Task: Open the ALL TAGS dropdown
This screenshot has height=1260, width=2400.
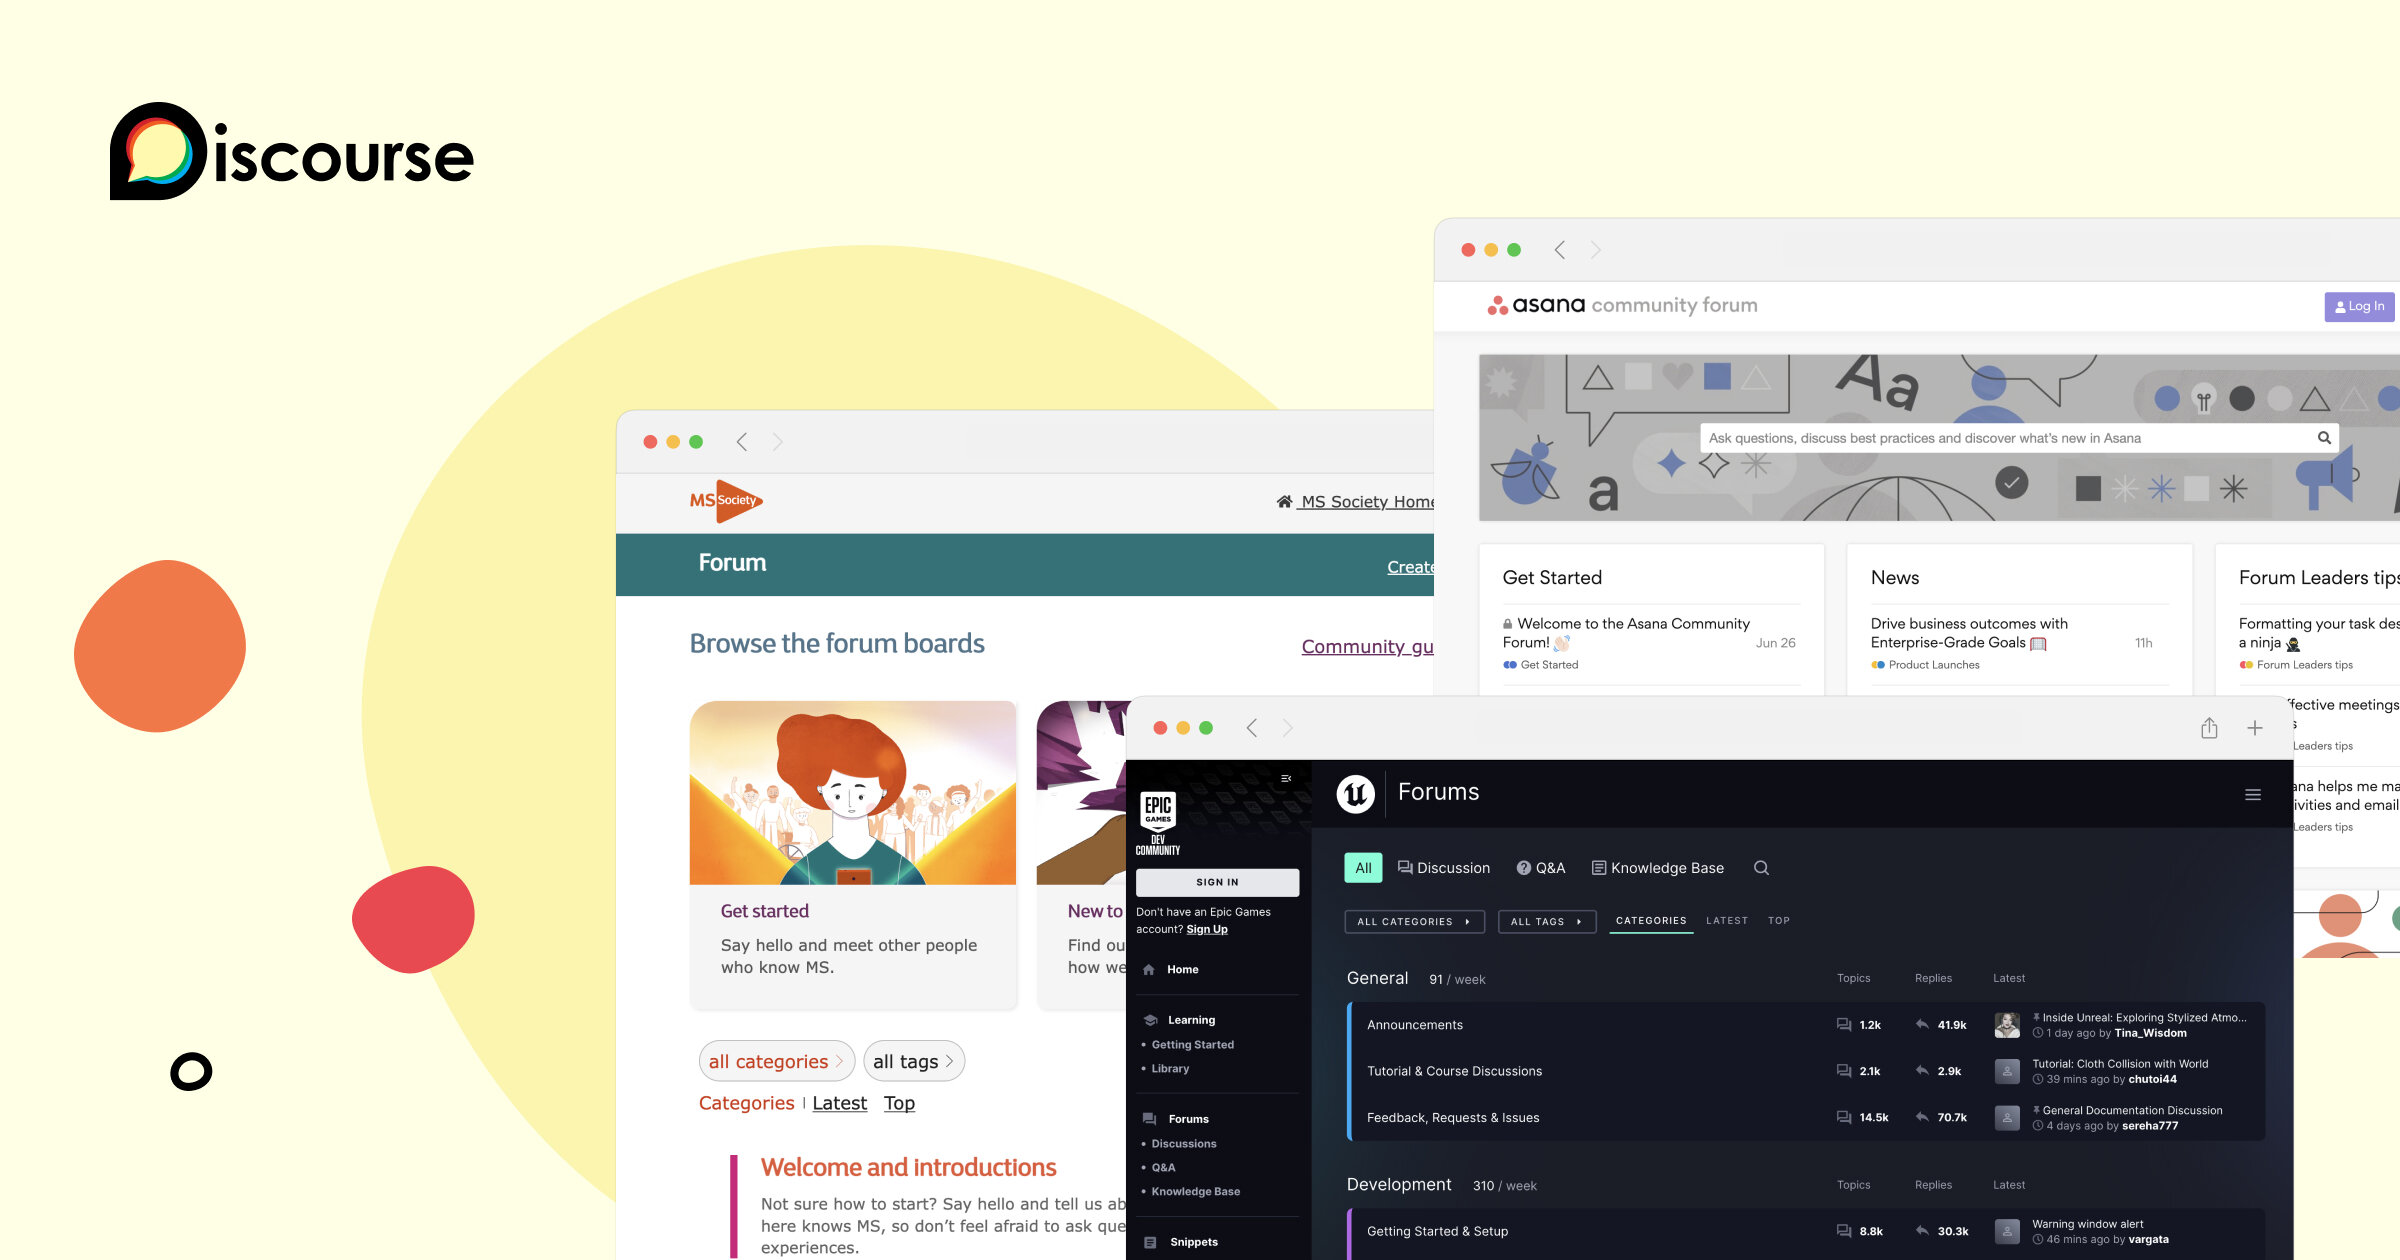Action: (x=1545, y=921)
